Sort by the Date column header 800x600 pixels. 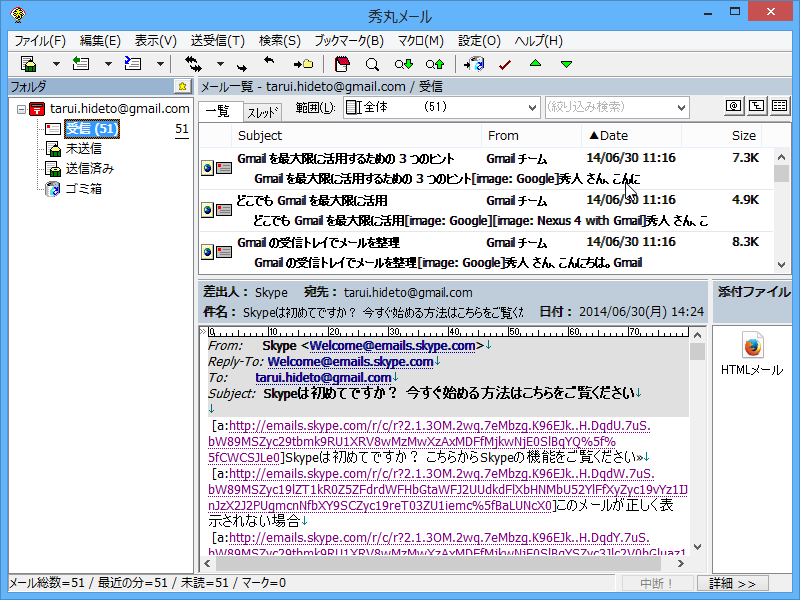pyautogui.click(x=631, y=136)
